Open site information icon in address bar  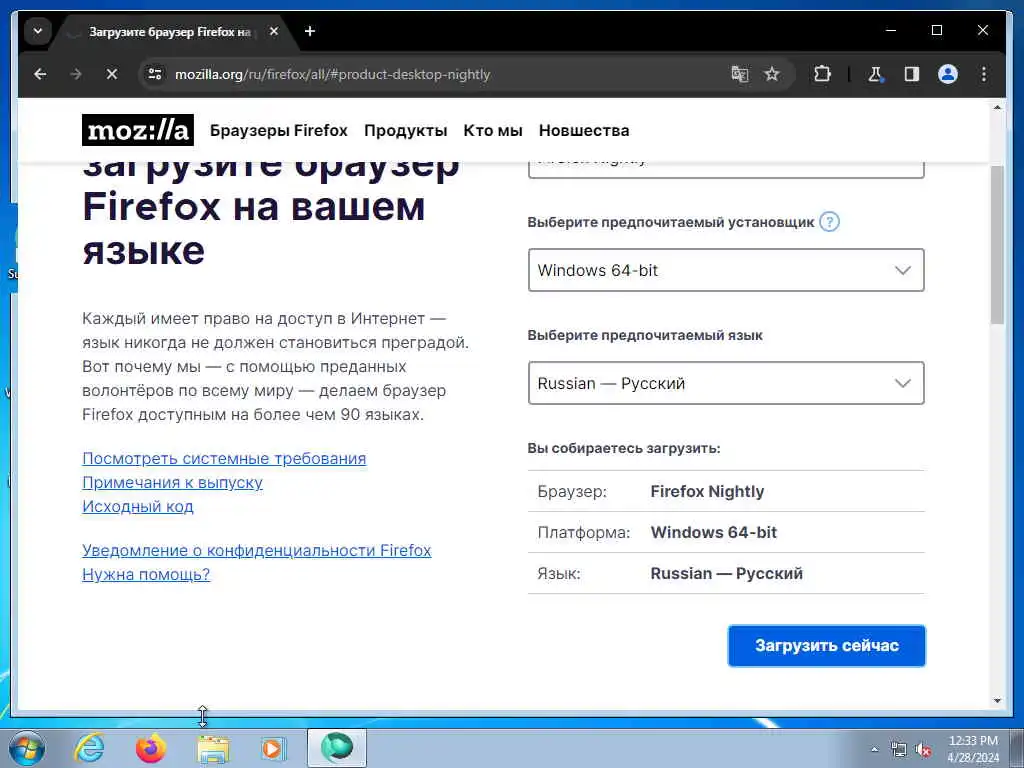coord(155,74)
